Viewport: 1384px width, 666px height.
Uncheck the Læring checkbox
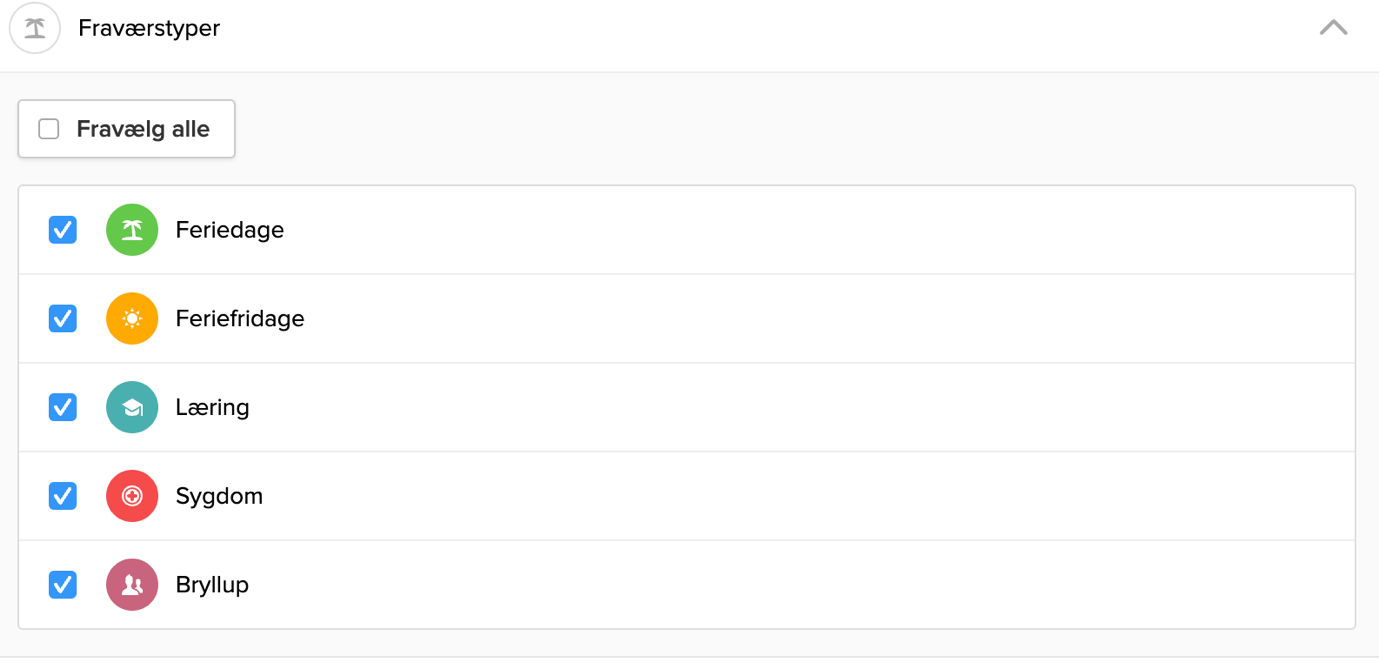click(x=63, y=408)
